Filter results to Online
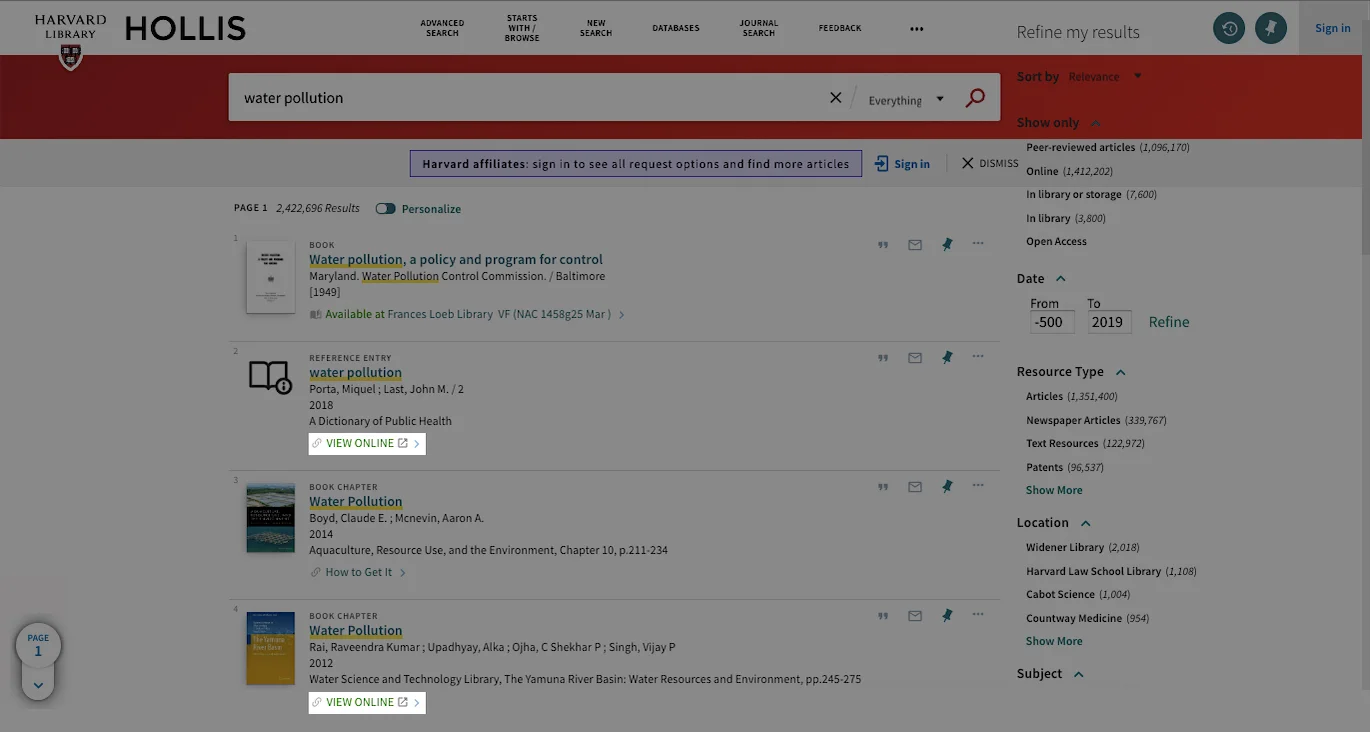The image size is (1370, 732). pos(1069,171)
